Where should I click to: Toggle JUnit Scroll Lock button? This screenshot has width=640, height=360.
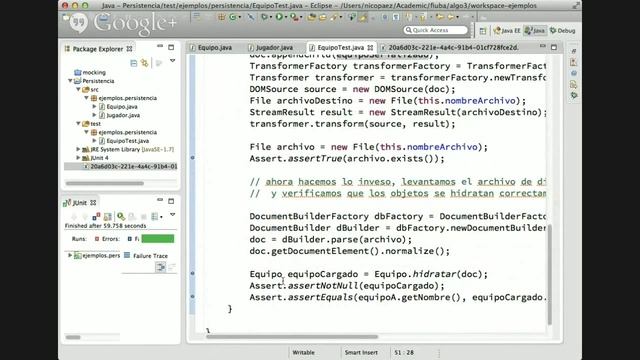pos(107,216)
